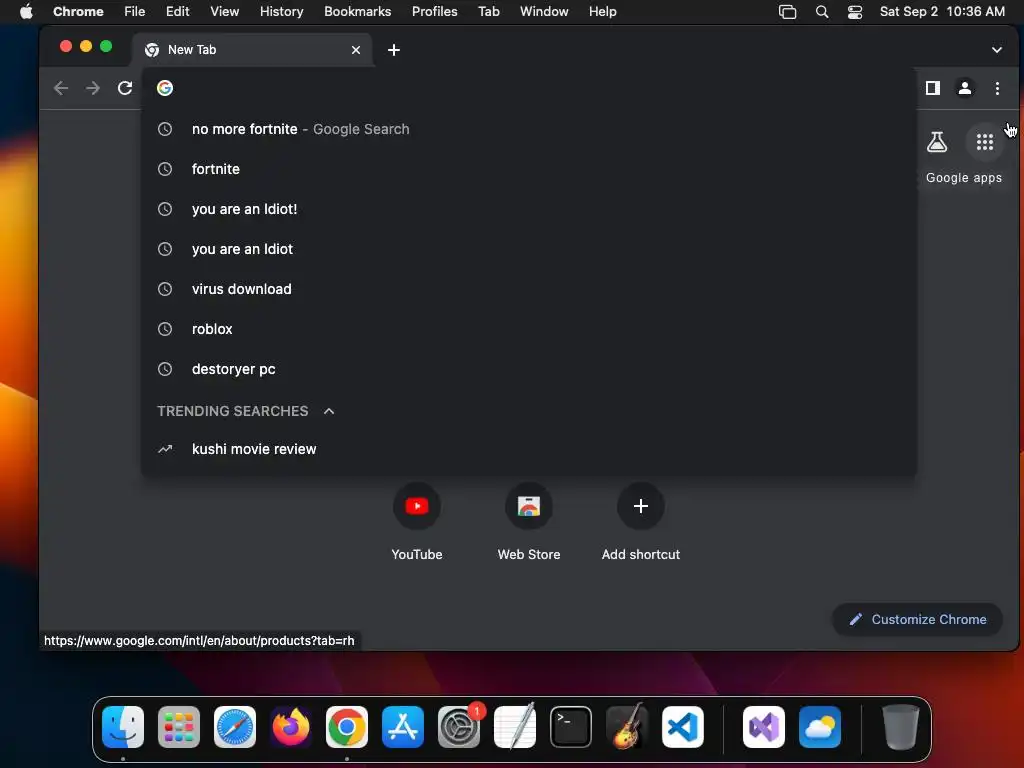Screen dimensions: 1024x768
Task: Open Launchpad from the Dock
Action: click(179, 727)
